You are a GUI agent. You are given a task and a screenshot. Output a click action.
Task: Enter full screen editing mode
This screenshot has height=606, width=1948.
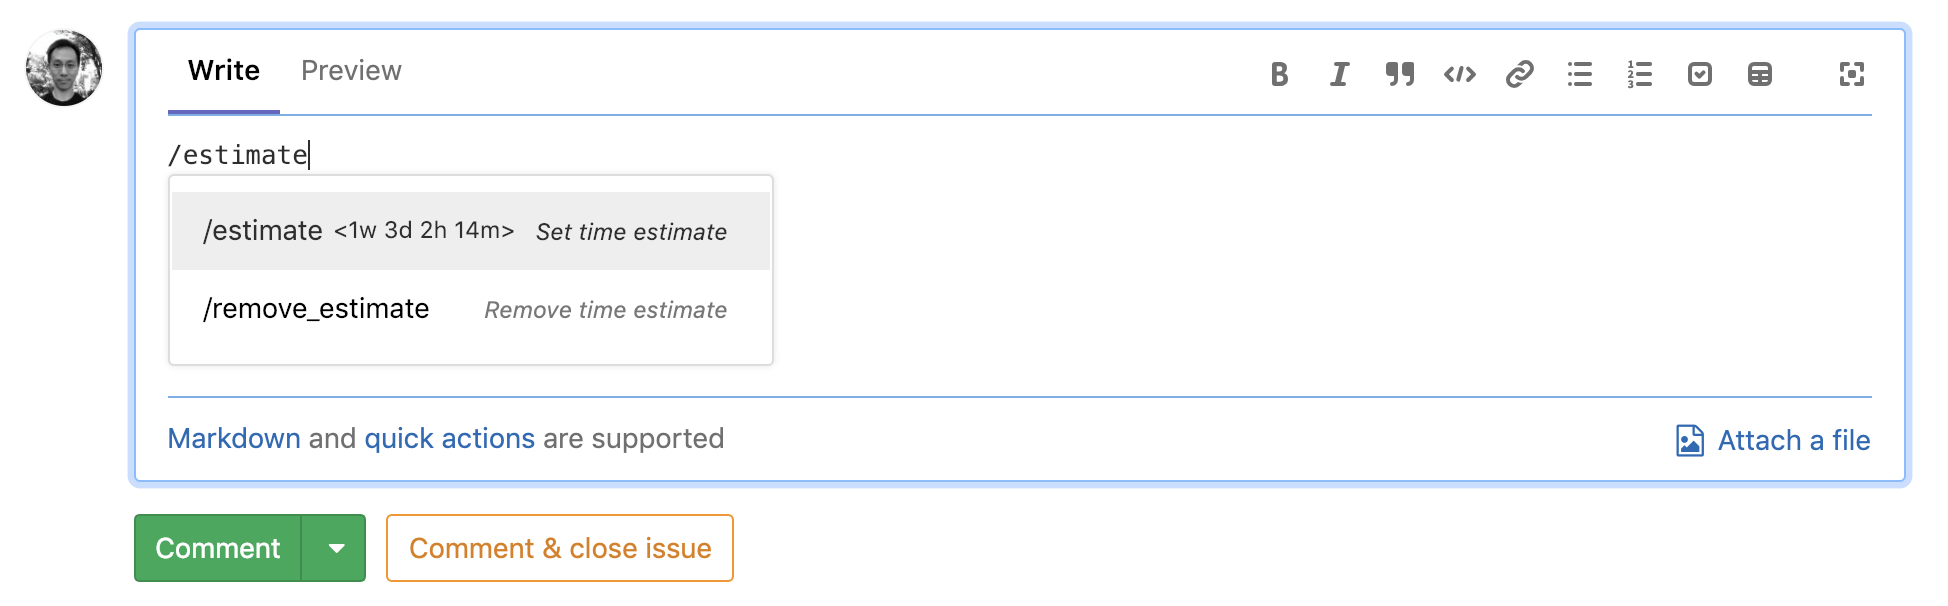click(x=1851, y=74)
